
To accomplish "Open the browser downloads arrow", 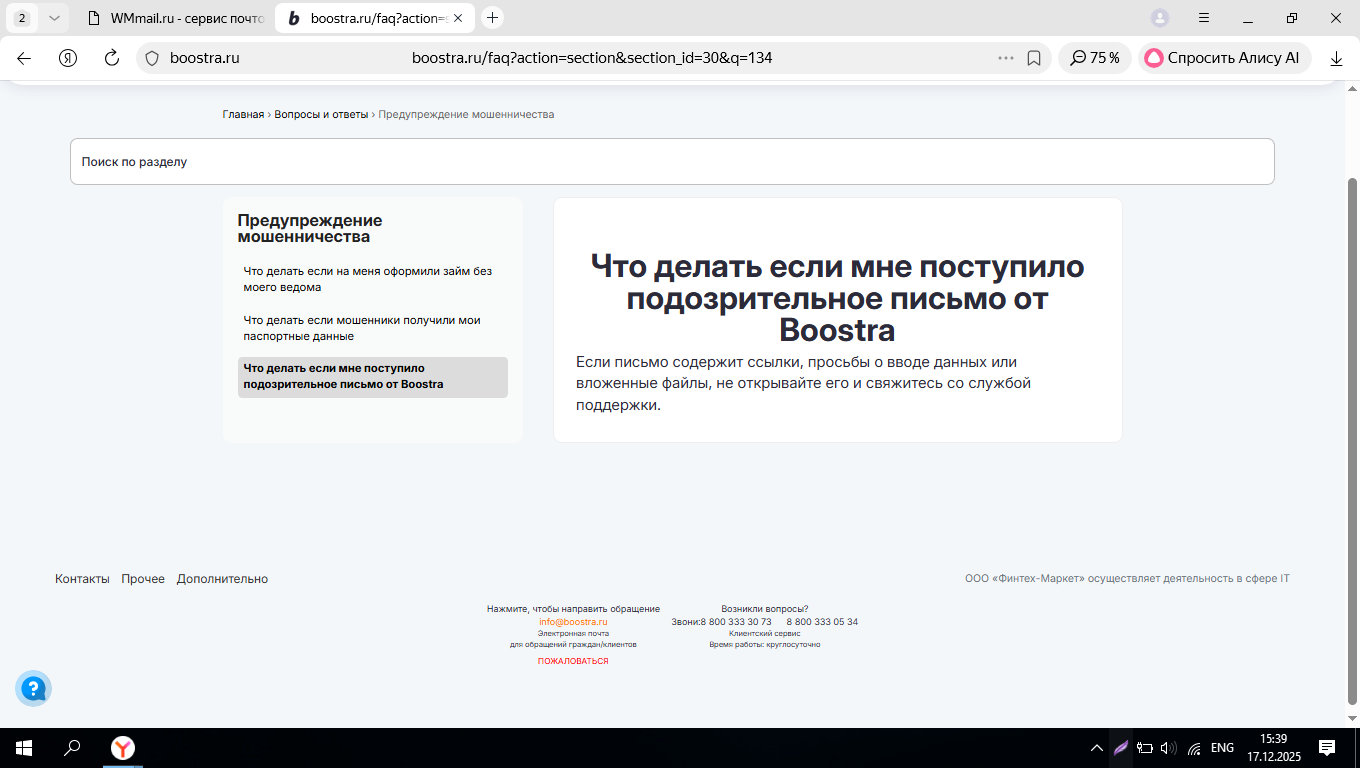I will pyautogui.click(x=1336, y=58).
